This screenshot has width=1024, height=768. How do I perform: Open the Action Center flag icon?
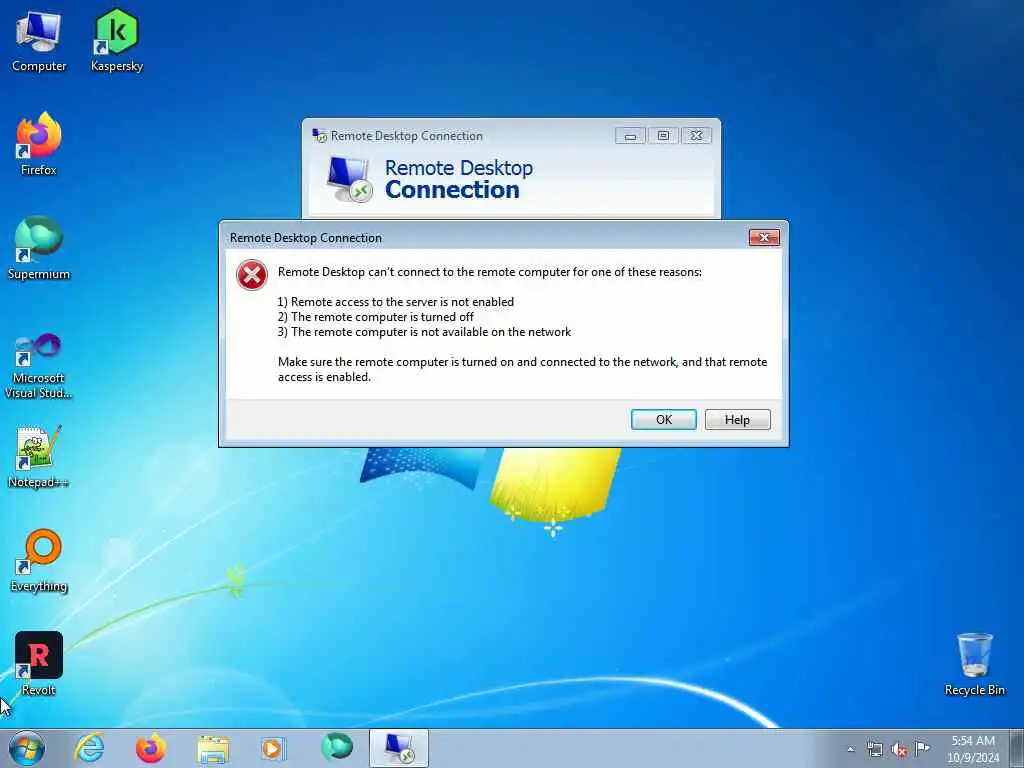point(922,748)
